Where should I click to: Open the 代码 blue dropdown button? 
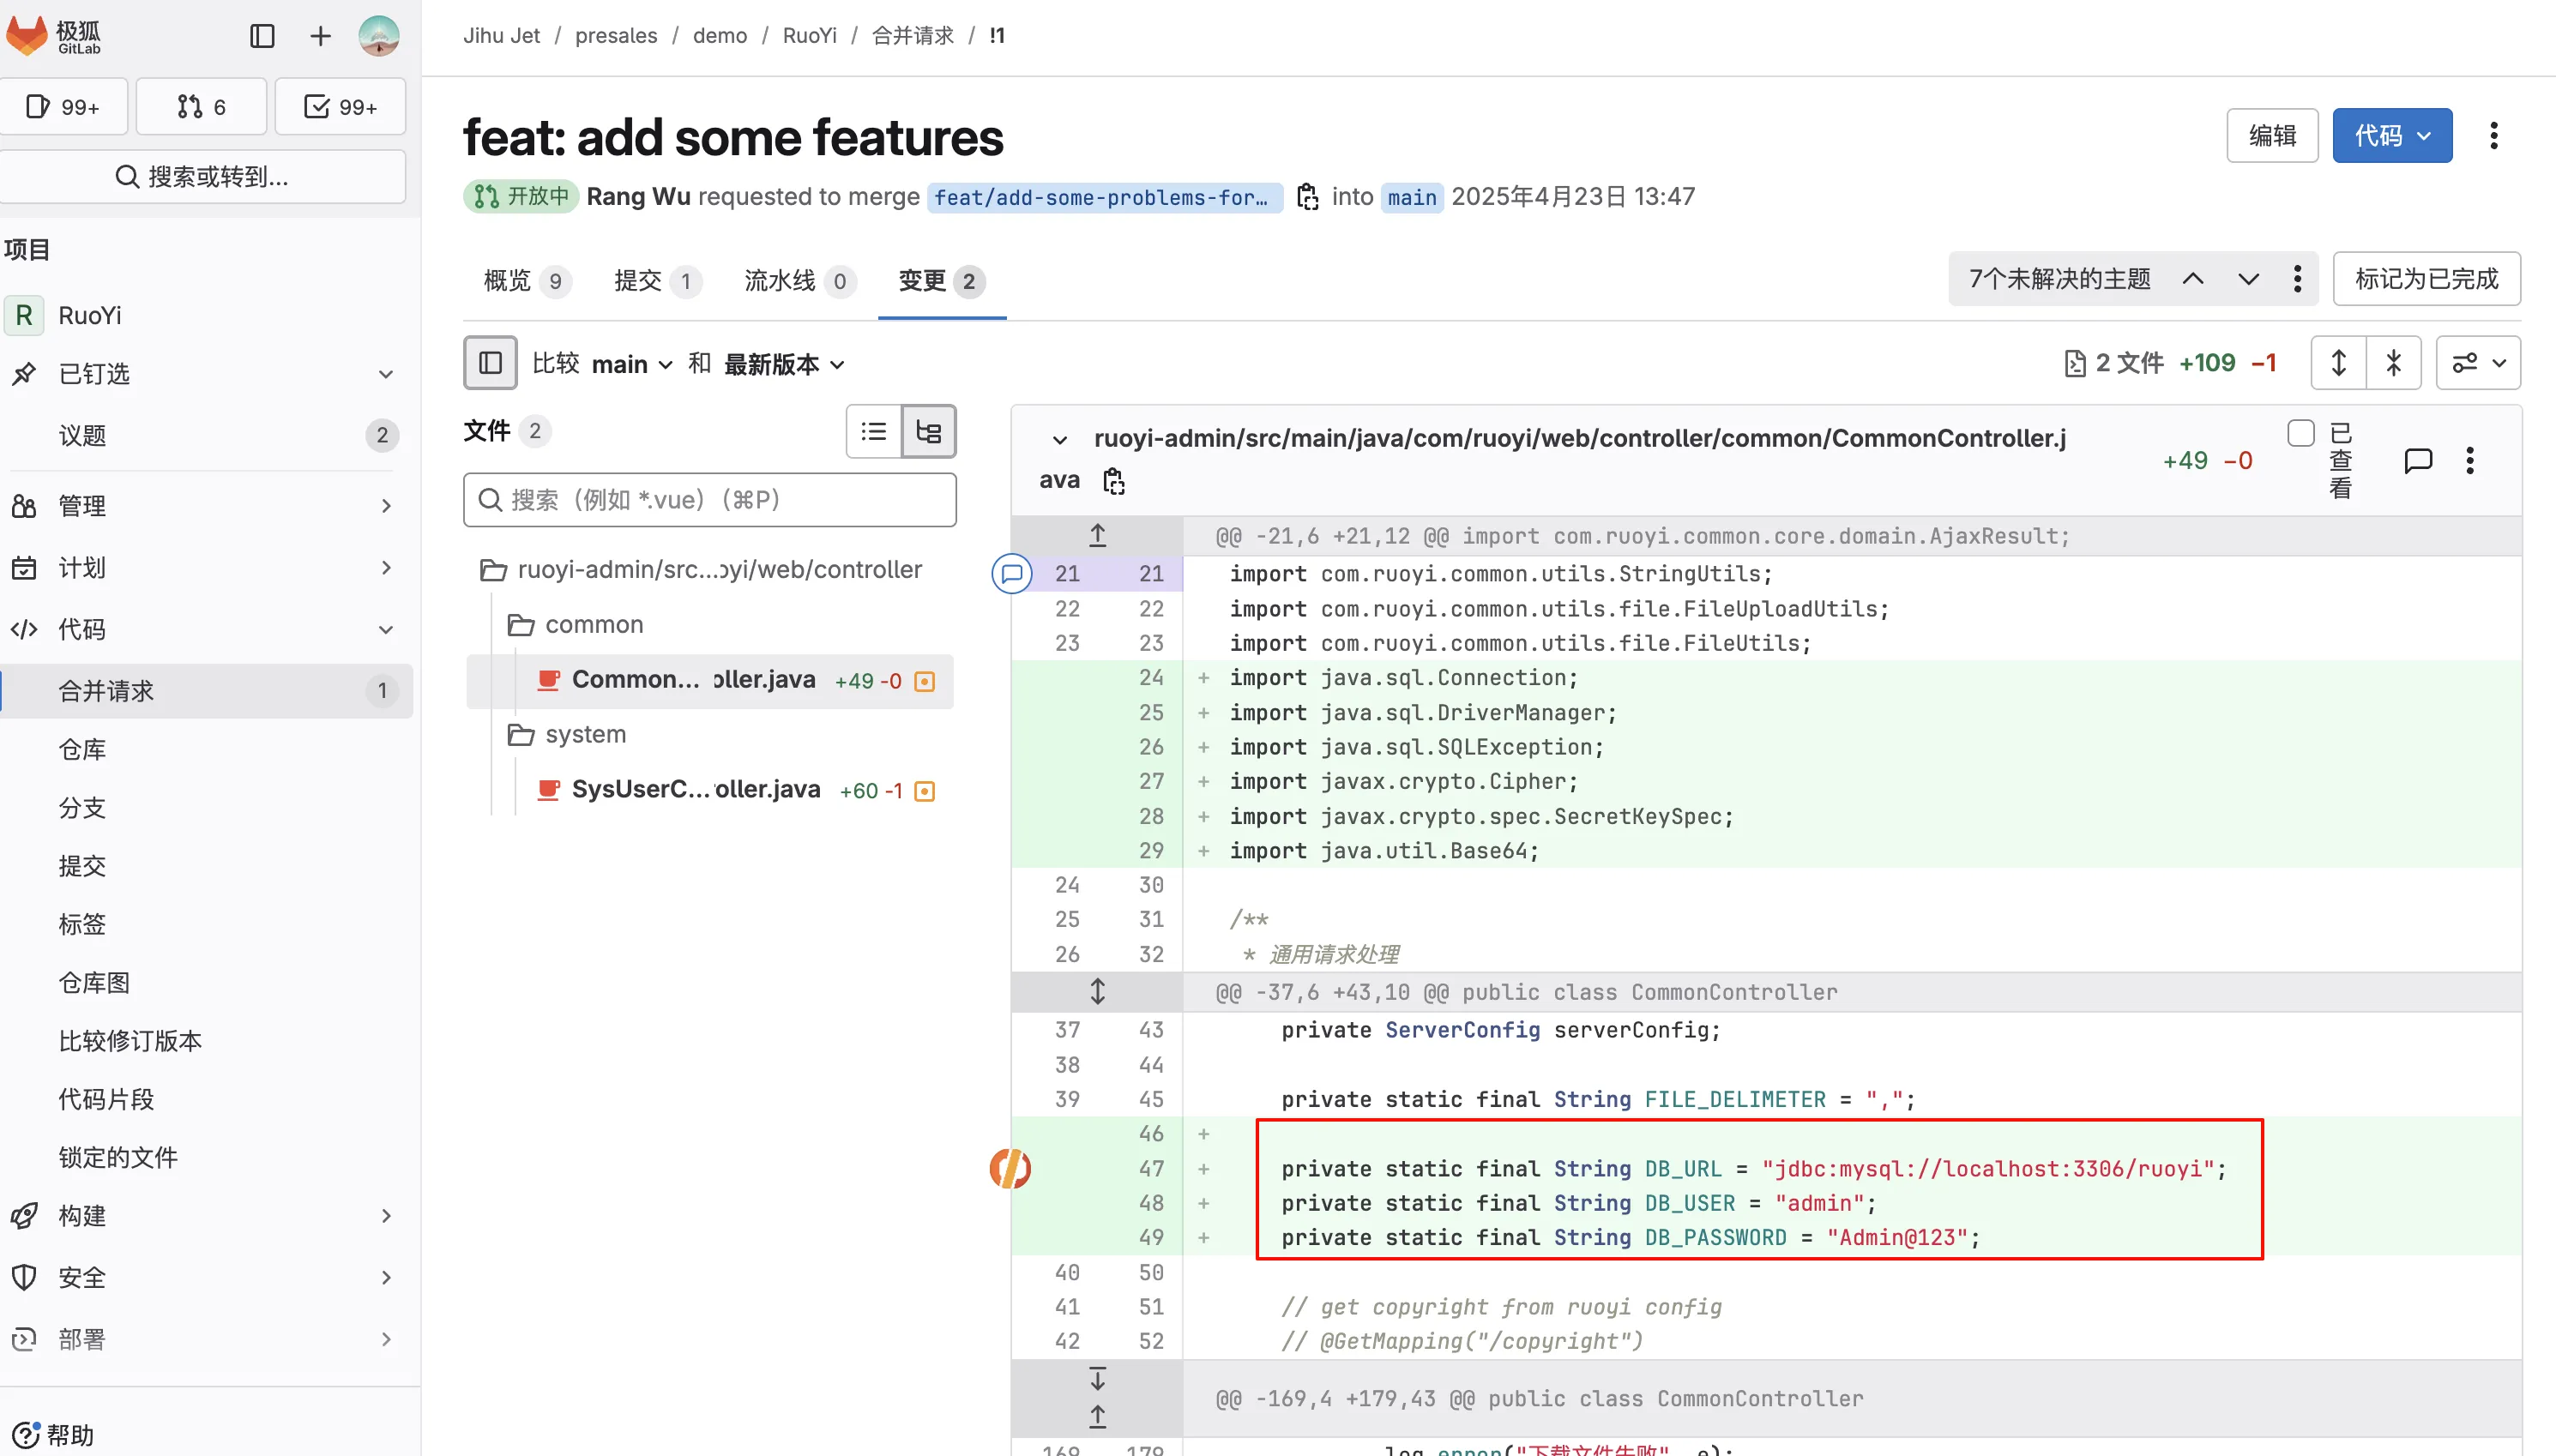click(2391, 136)
